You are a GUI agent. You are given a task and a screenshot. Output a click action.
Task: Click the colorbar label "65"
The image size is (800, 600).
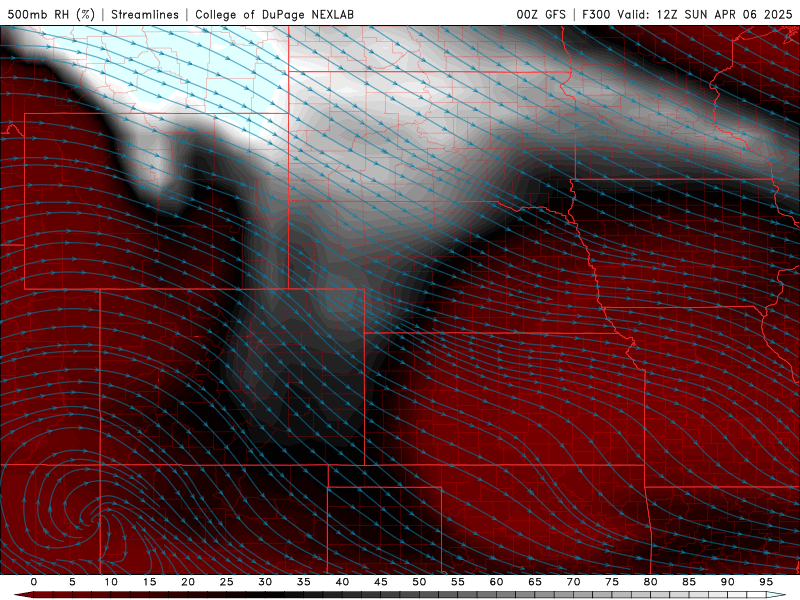pyautogui.click(x=535, y=582)
